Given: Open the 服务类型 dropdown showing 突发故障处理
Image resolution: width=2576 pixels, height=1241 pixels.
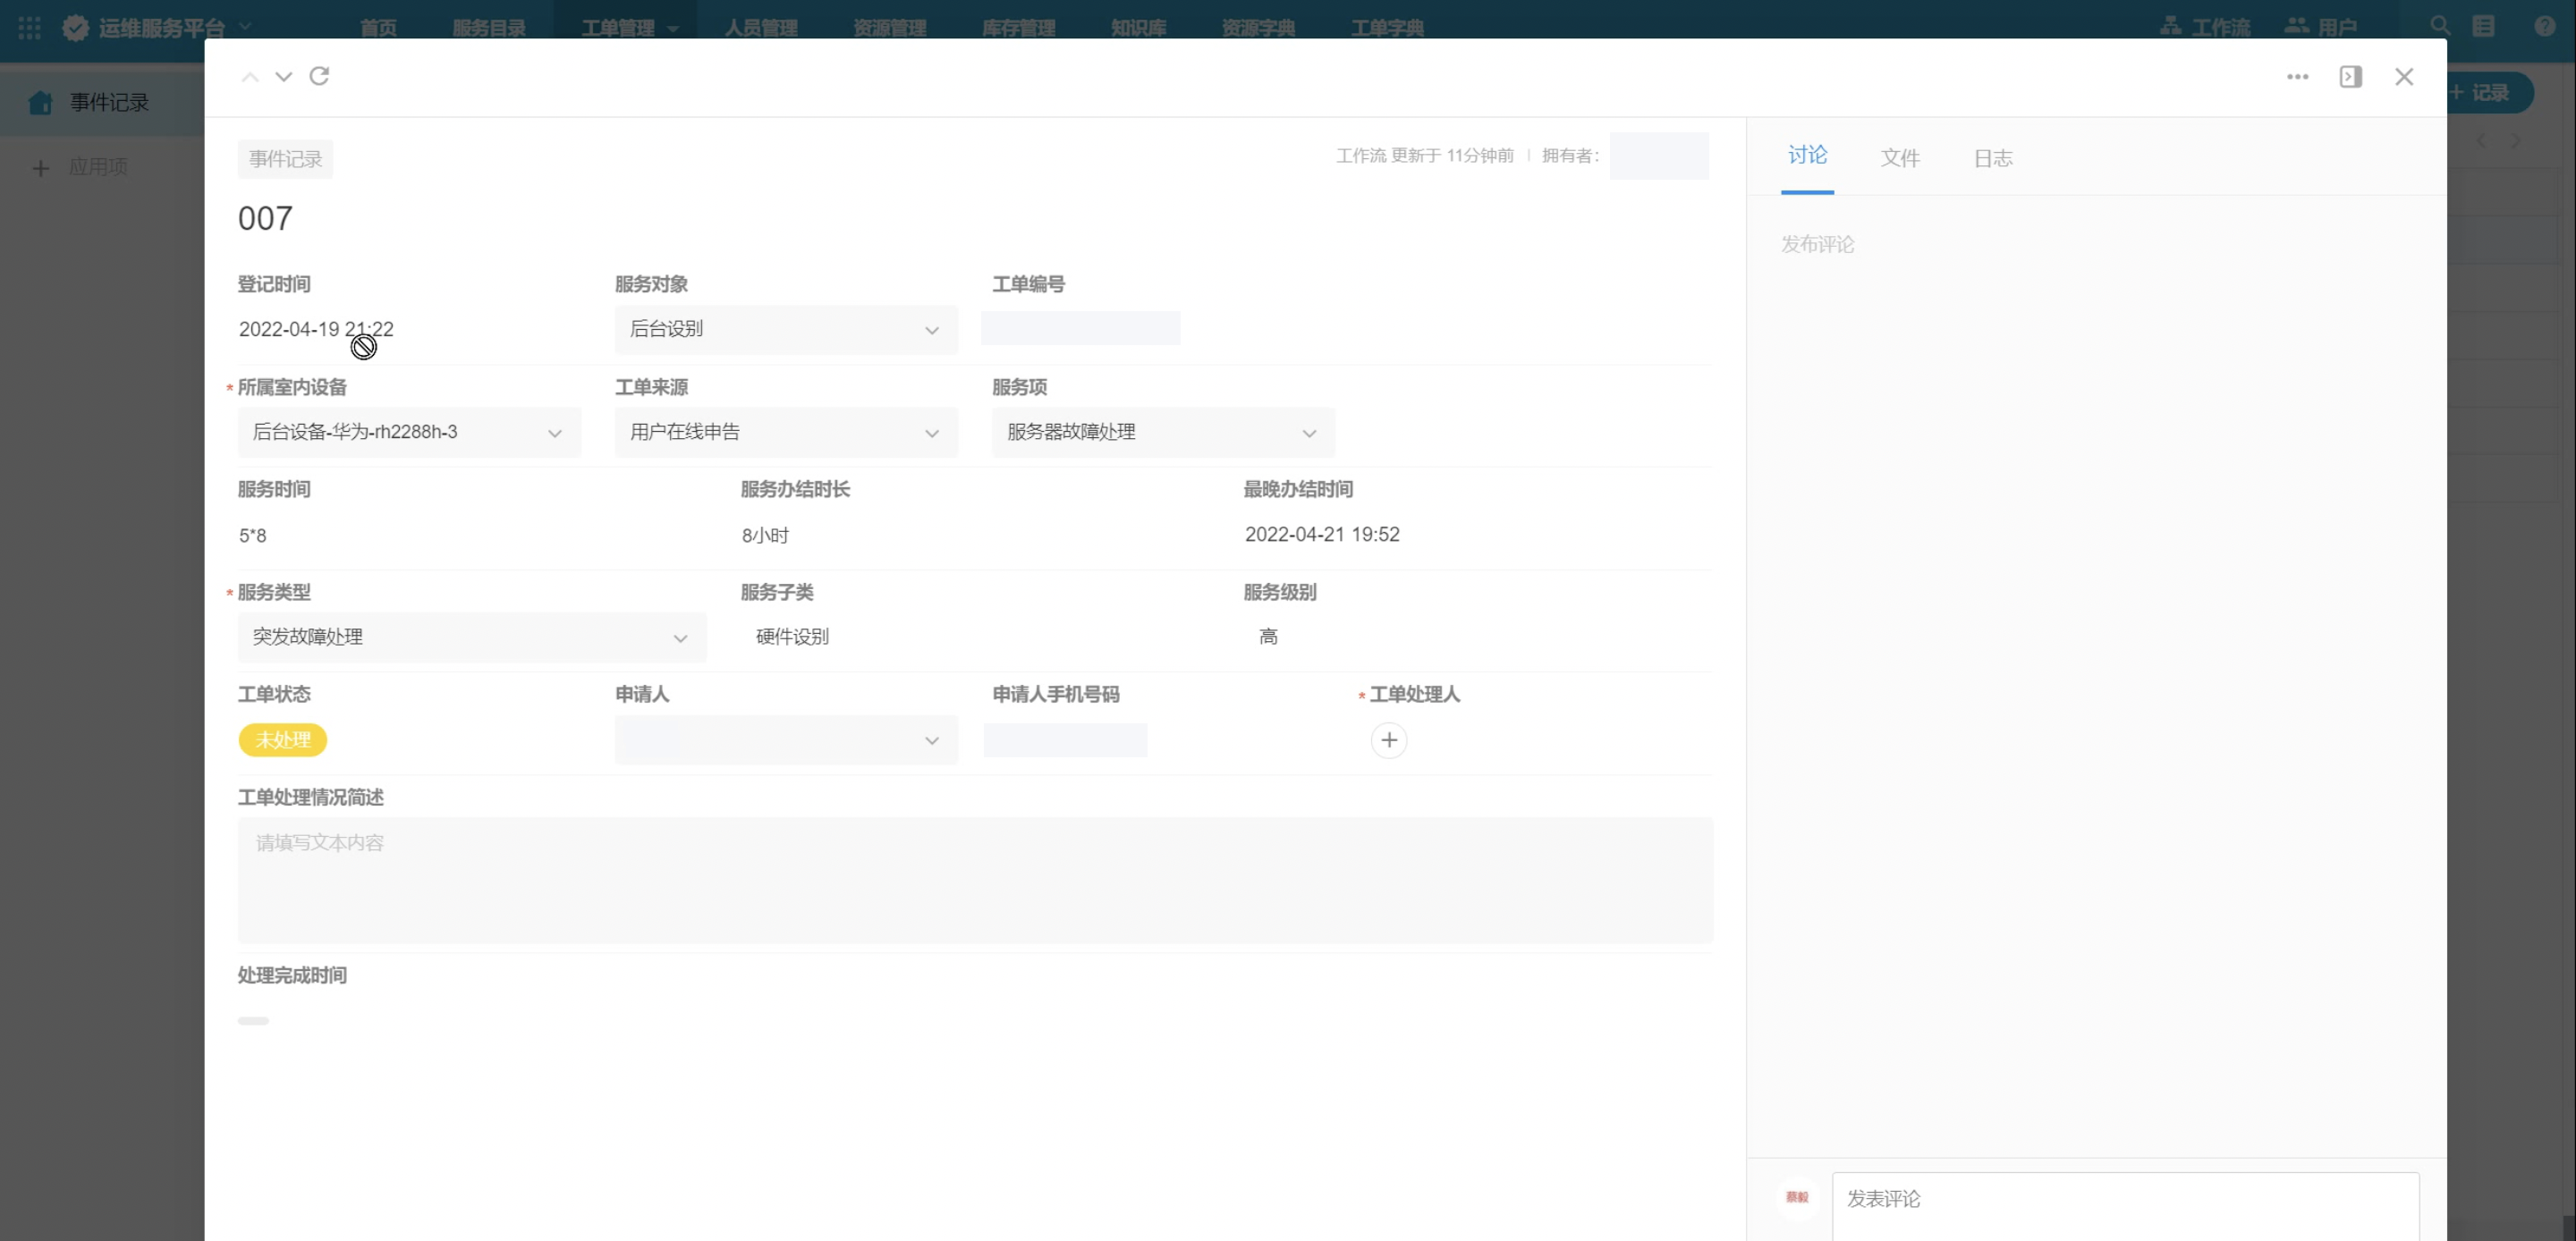Looking at the screenshot, I should click(472, 637).
